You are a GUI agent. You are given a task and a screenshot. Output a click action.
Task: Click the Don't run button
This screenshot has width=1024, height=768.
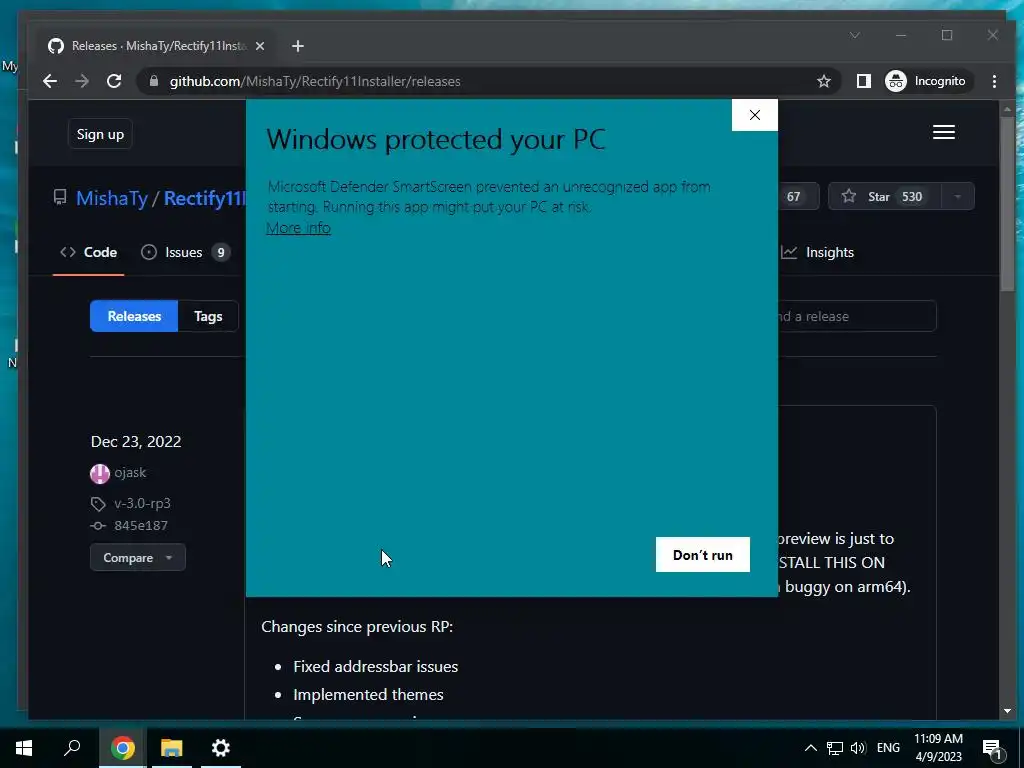(x=703, y=554)
